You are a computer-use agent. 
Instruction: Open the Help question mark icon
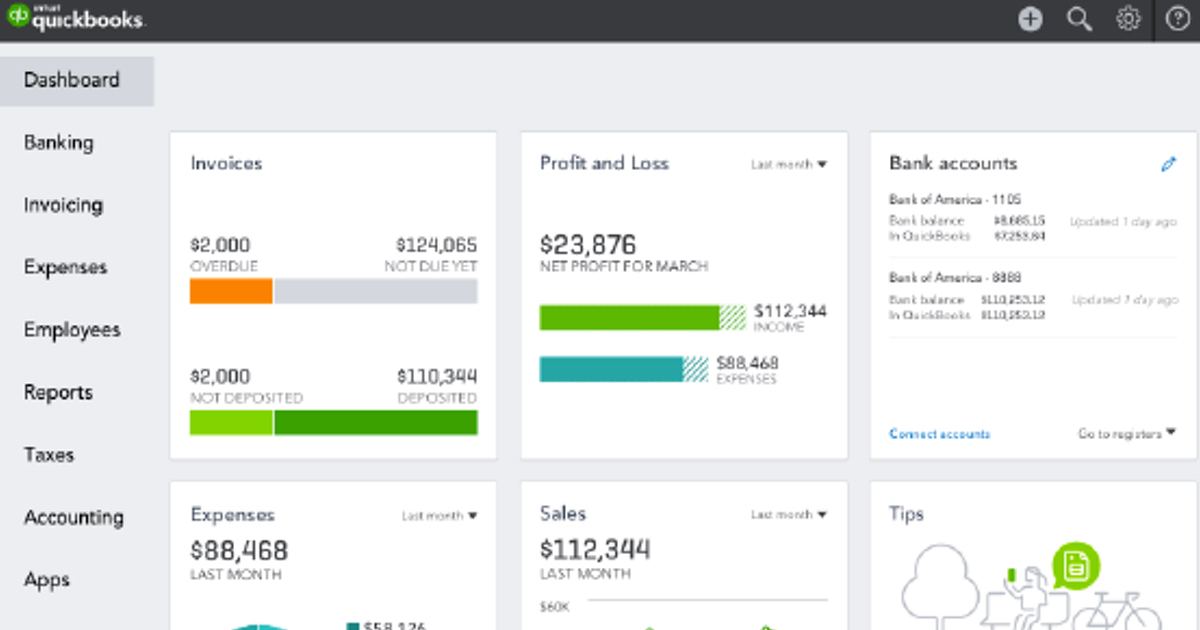pyautogui.click(x=1178, y=19)
